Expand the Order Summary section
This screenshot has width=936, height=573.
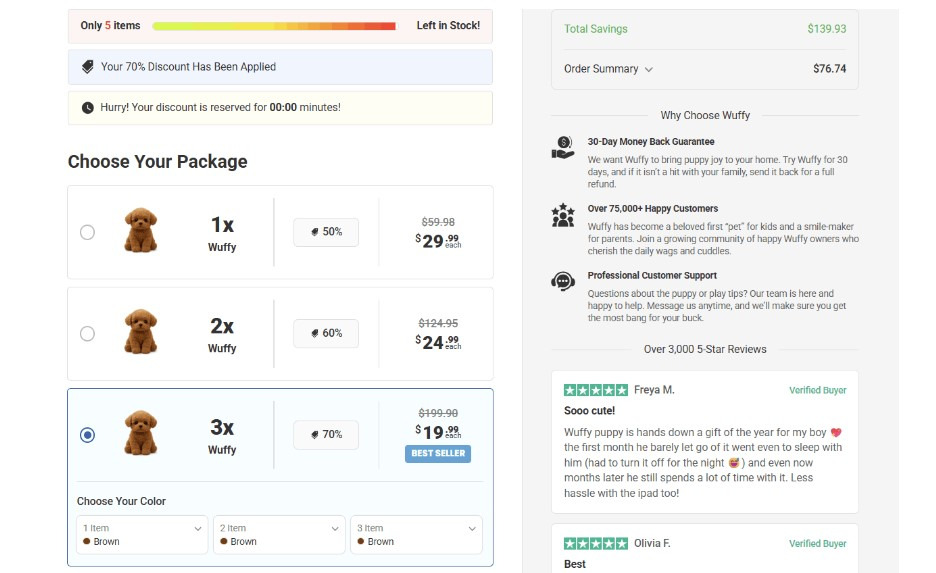tap(608, 69)
